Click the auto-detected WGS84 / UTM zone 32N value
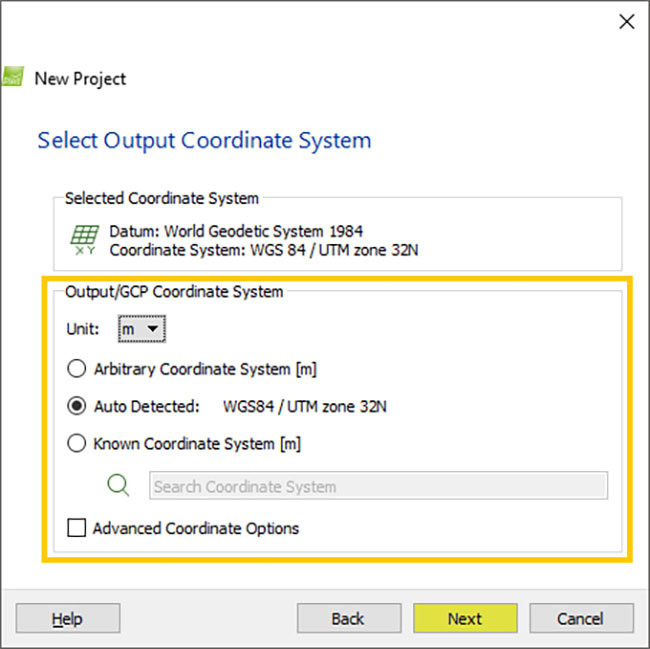Image resolution: width=650 pixels, height=649 pixels. coord(305,407)
